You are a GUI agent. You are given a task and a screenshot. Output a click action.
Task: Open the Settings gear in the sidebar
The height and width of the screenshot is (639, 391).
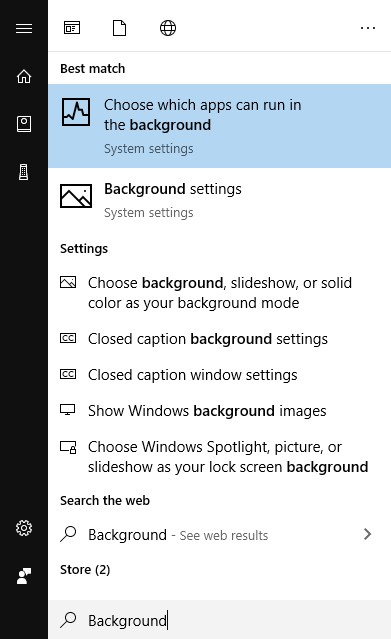tap(24, 528)
